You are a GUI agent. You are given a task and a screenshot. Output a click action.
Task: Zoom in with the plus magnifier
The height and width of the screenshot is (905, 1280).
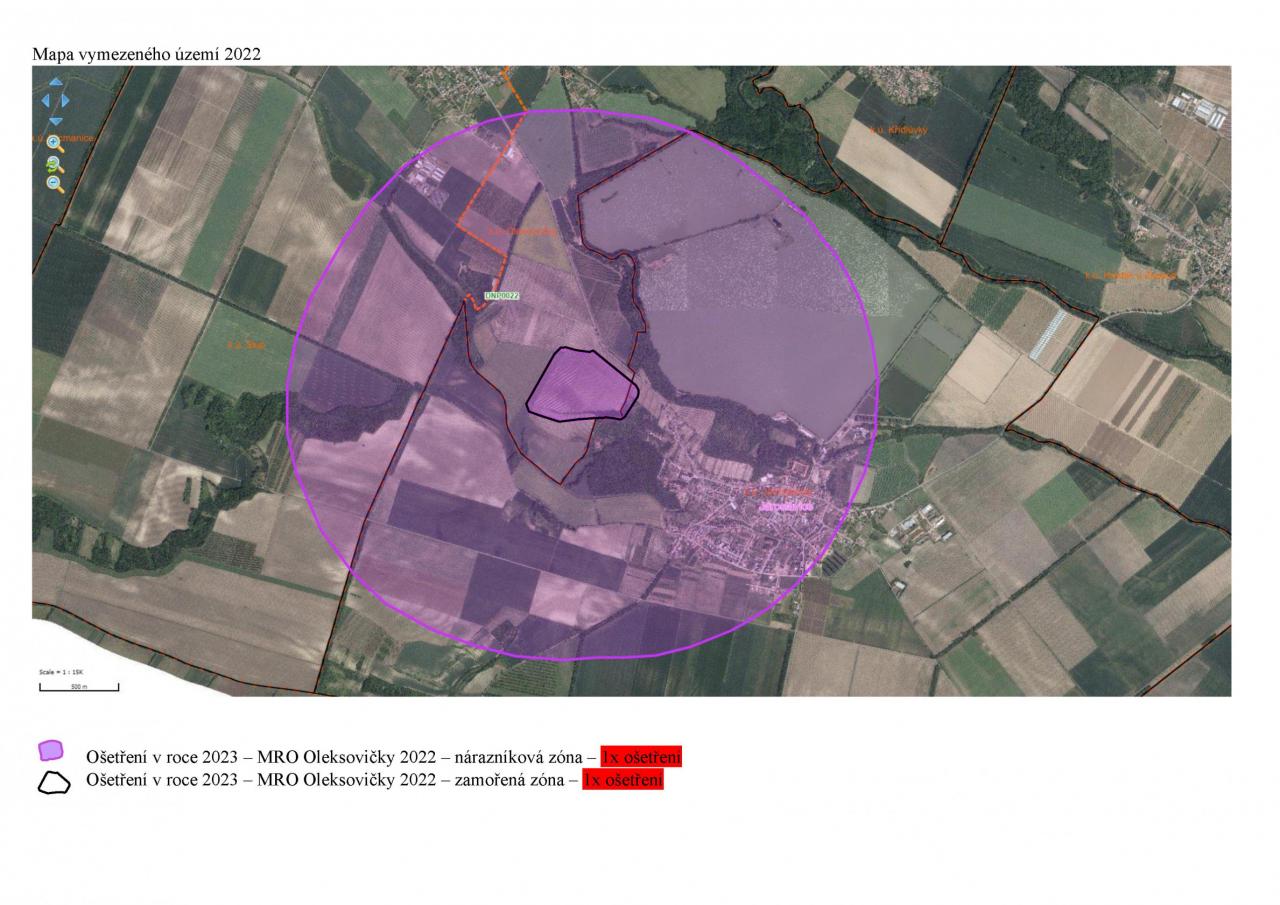[x=55, y=143]
